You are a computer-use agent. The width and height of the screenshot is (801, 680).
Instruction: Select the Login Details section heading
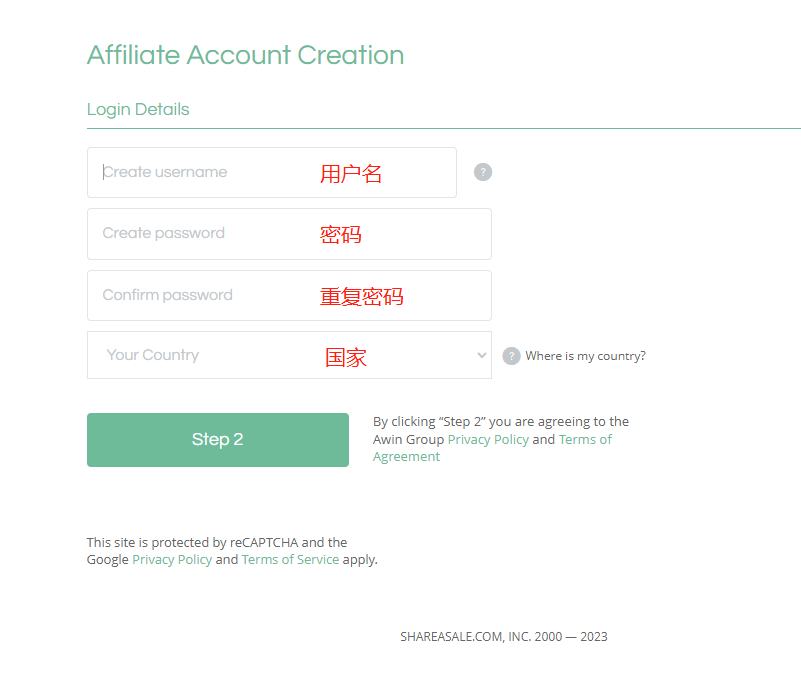tap(138, 109)
